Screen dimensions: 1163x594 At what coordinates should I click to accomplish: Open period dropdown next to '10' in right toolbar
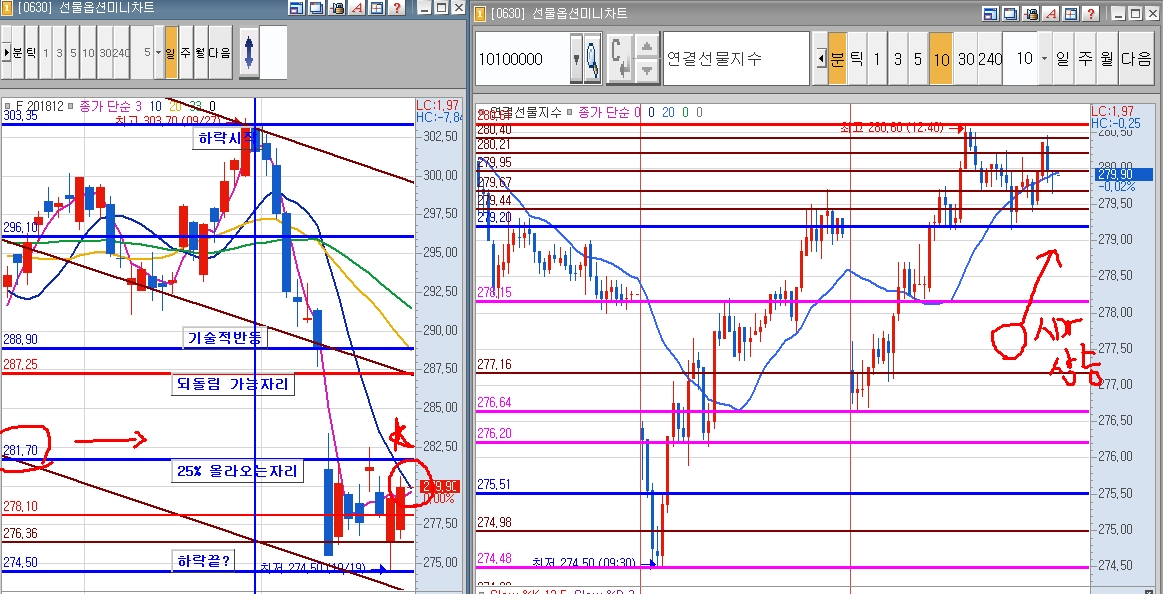[x=1044, y=59]
